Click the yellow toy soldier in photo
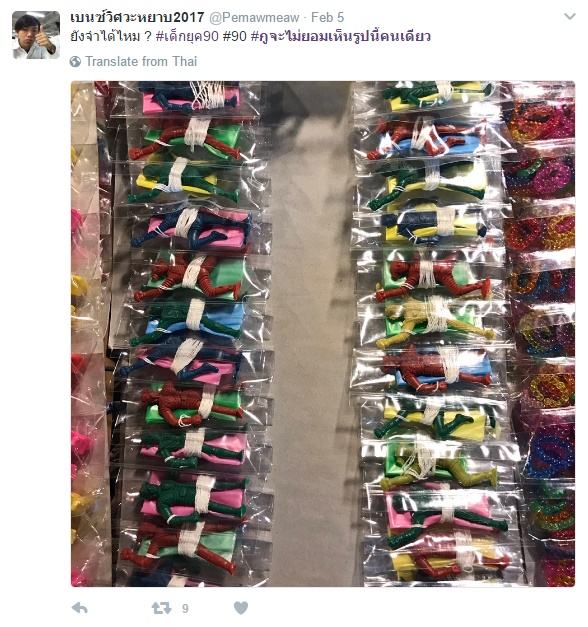This screenshot has width=588, height=627. [433, 320]
